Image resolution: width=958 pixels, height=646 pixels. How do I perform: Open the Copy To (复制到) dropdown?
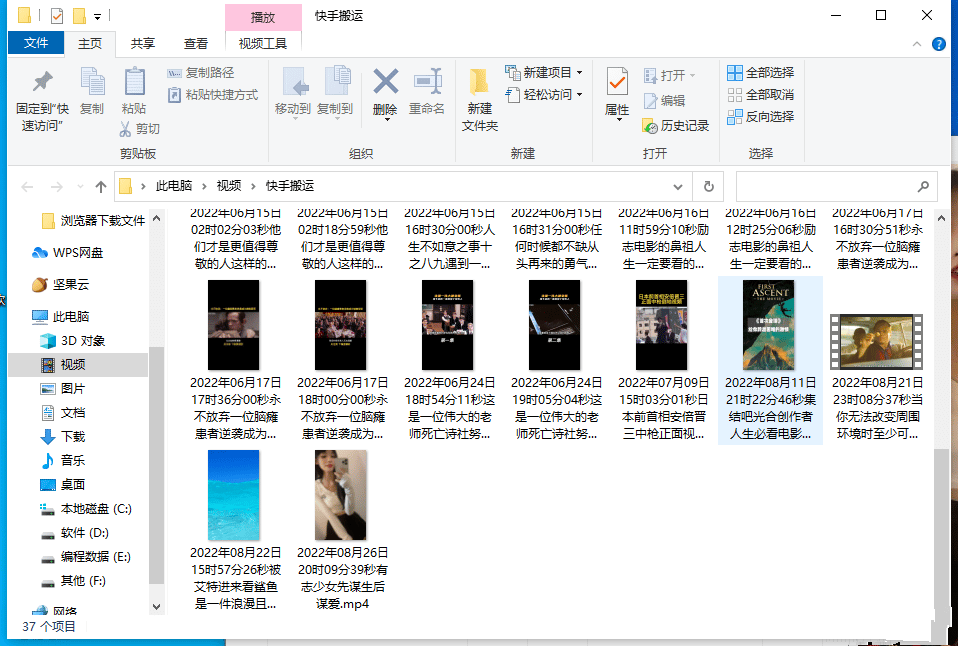(x=335, y=92)
